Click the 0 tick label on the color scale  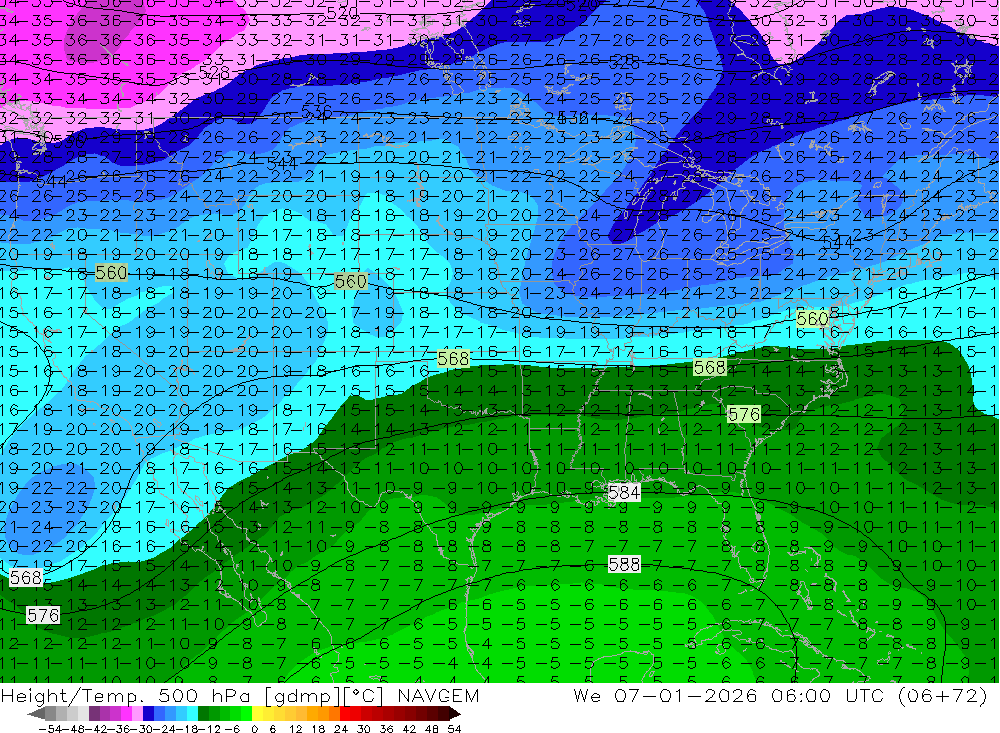click(x=254, y=729)
